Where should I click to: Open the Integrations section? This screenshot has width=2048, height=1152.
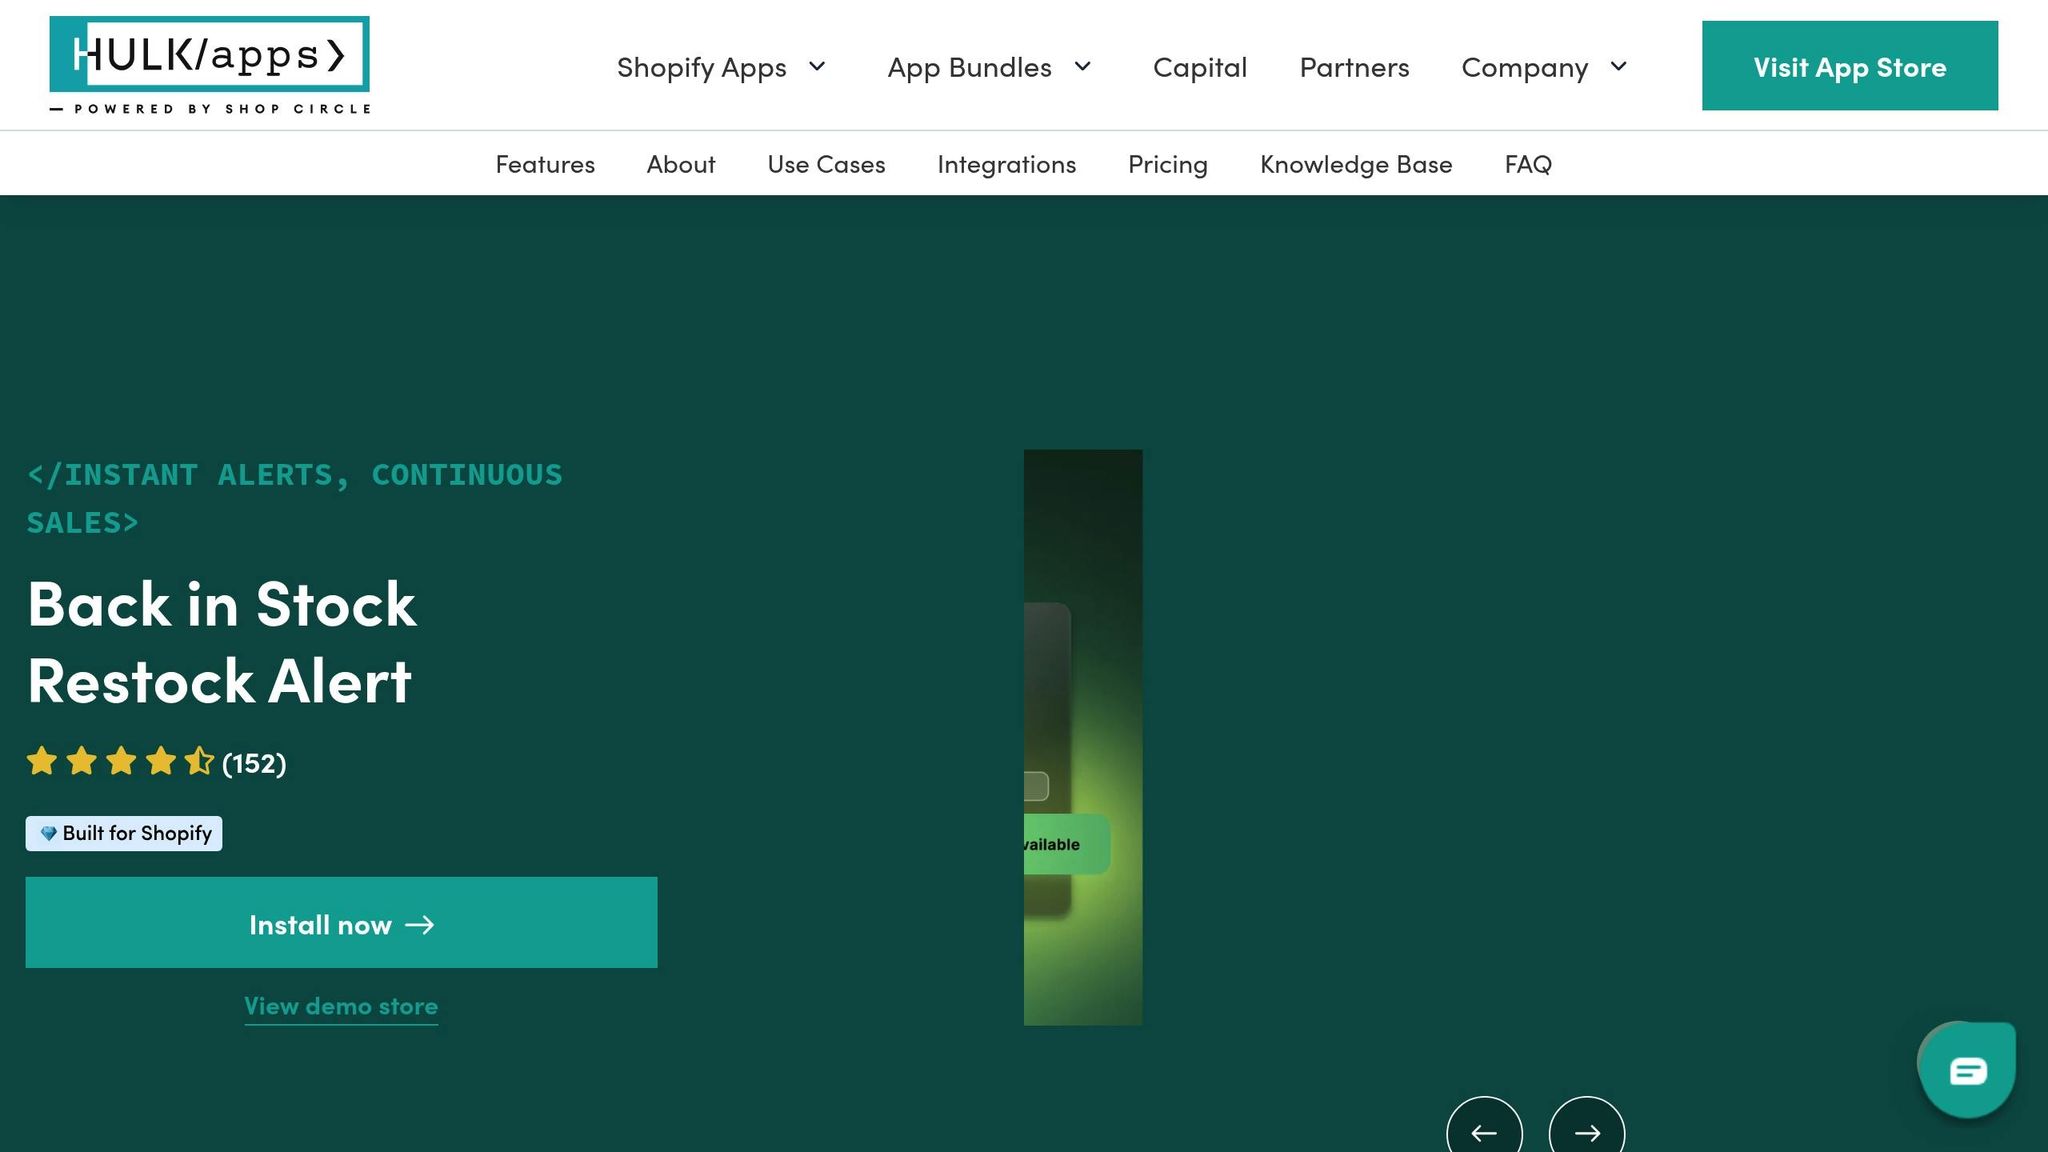(1006, 164)
